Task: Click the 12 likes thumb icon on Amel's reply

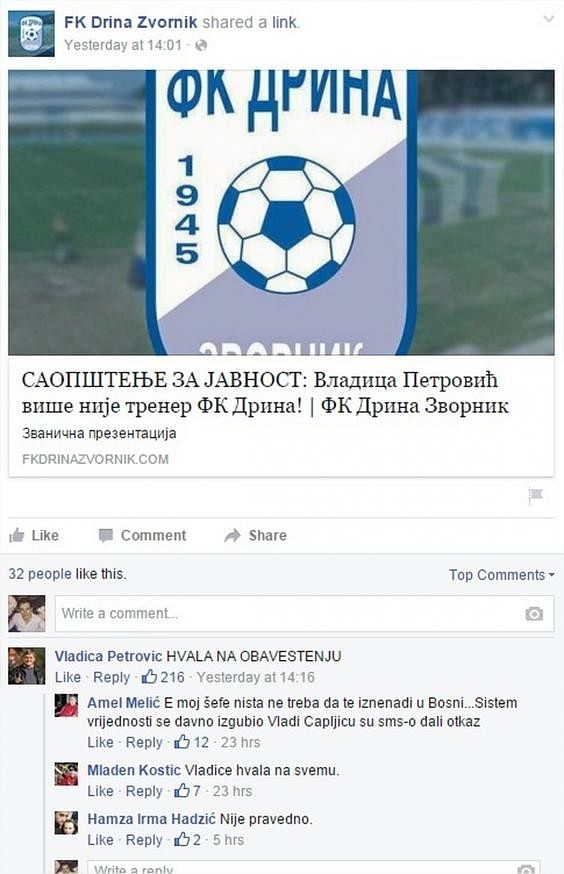Action: [x=182, y=742]
